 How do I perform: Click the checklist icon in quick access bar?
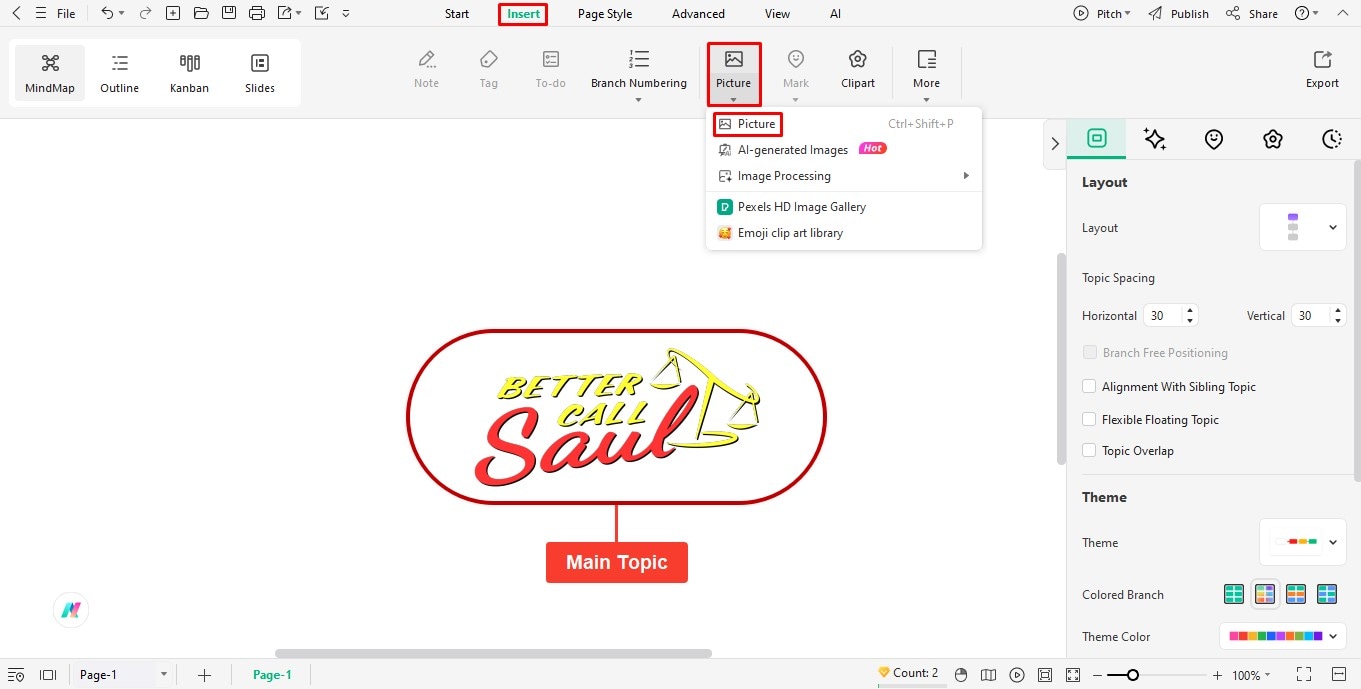321,14
